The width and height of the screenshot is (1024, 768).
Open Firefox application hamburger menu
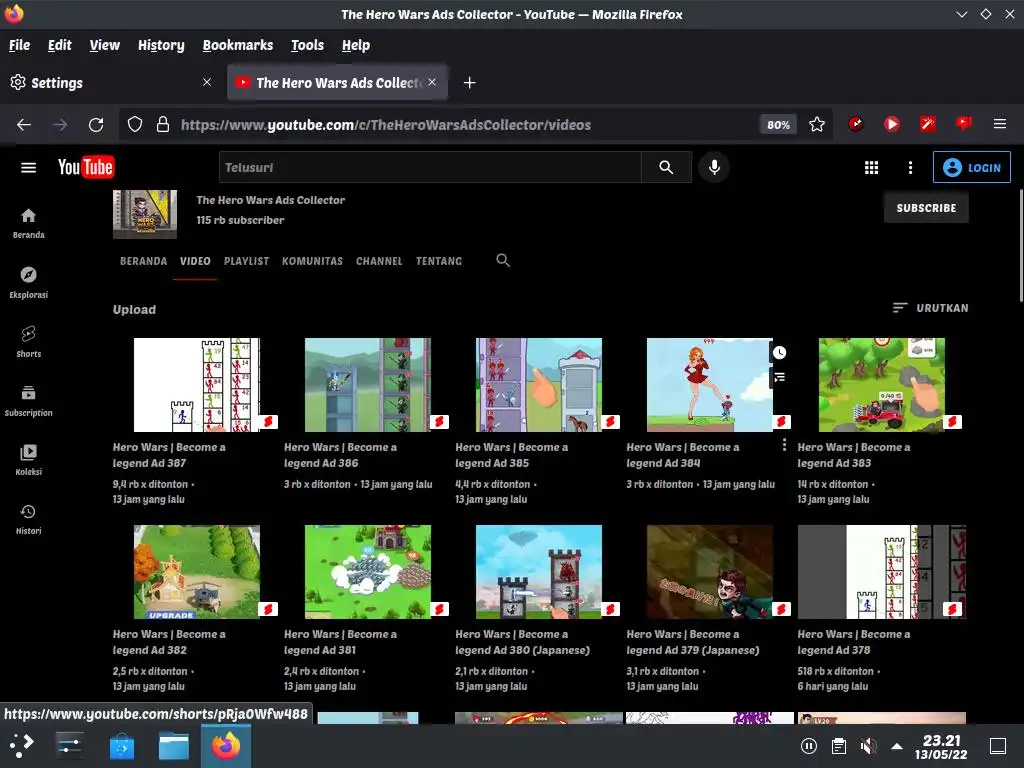1000,124
